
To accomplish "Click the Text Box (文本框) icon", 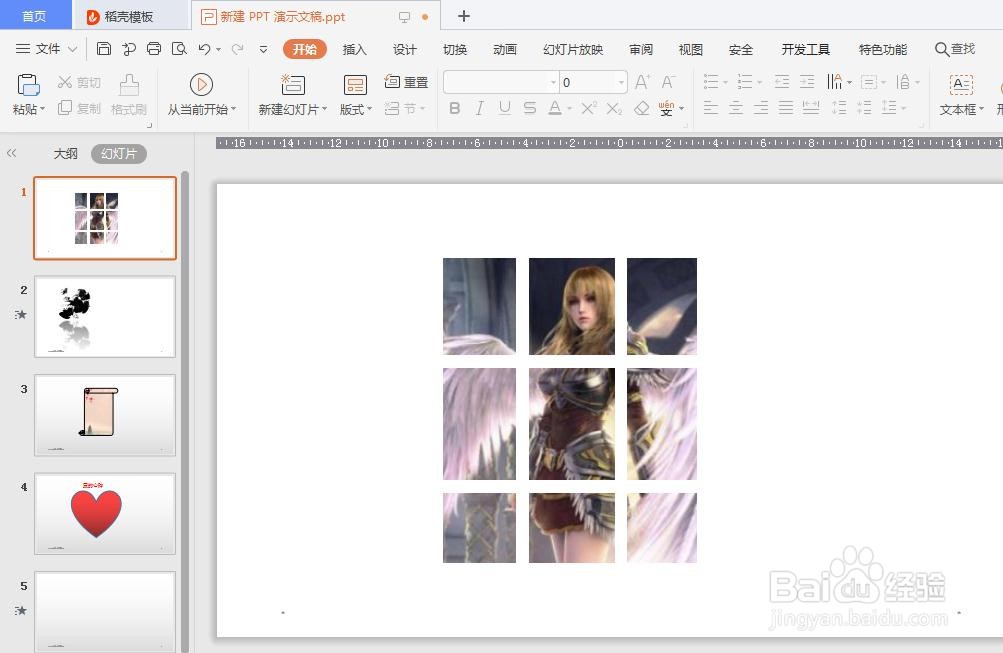I will coord(961,85).
